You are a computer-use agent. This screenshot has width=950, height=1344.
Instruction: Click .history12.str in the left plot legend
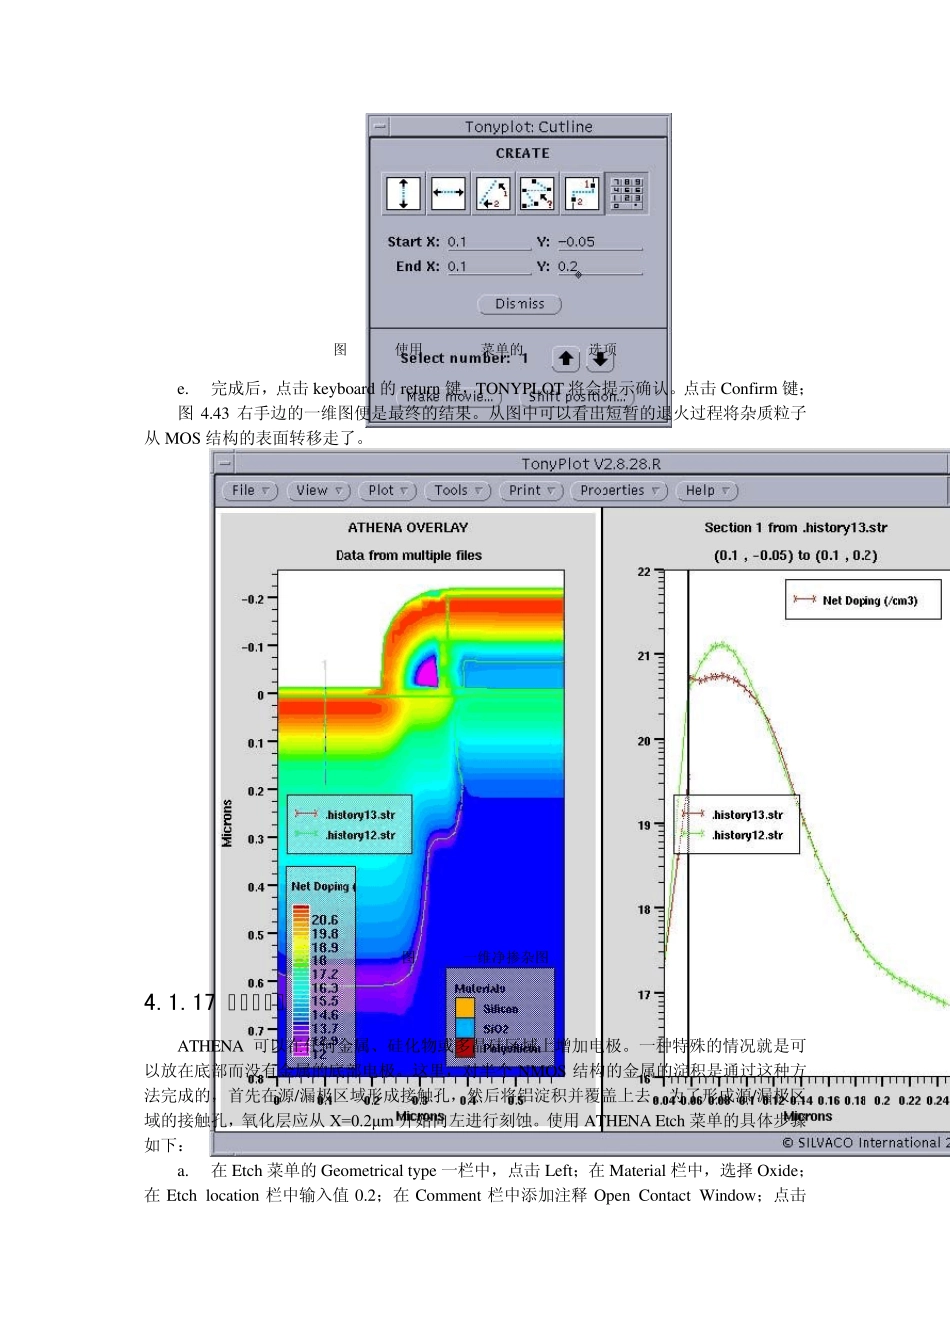360,835
